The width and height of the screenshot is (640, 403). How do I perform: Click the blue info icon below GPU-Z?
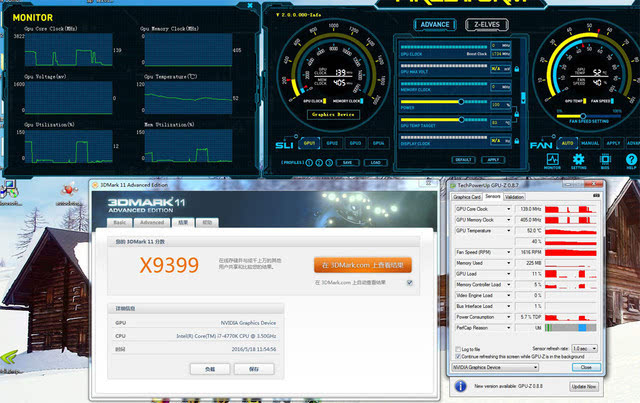pos(460,386)
